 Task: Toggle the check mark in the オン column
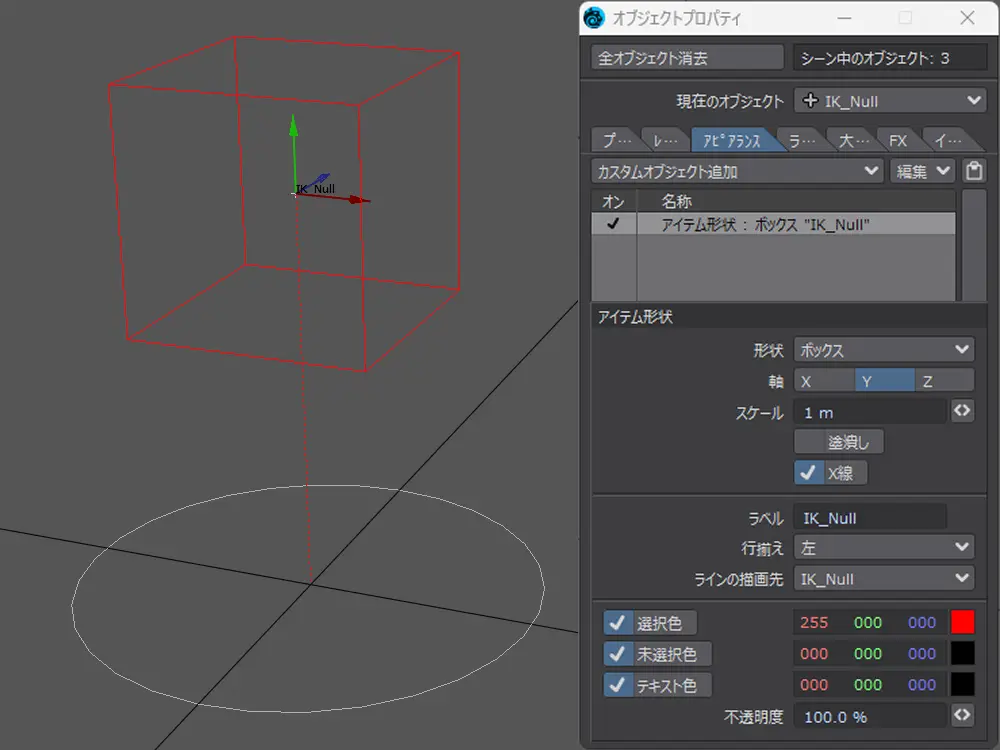(613, 225)
